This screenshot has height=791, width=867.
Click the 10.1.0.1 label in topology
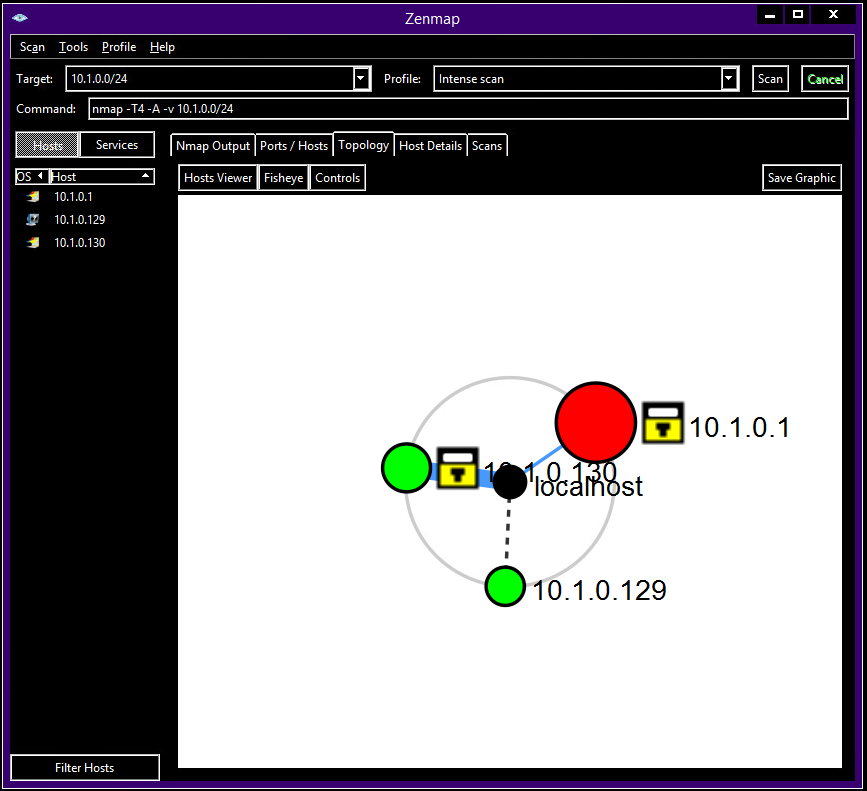(x=740, y=427)
